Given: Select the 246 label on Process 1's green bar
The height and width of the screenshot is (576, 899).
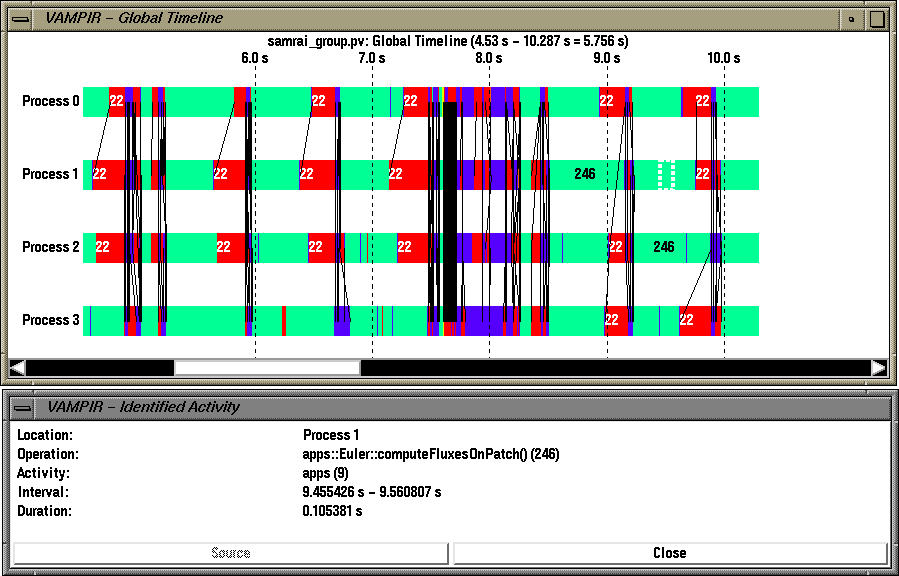Looking at the screenshot, I should 582,173.
